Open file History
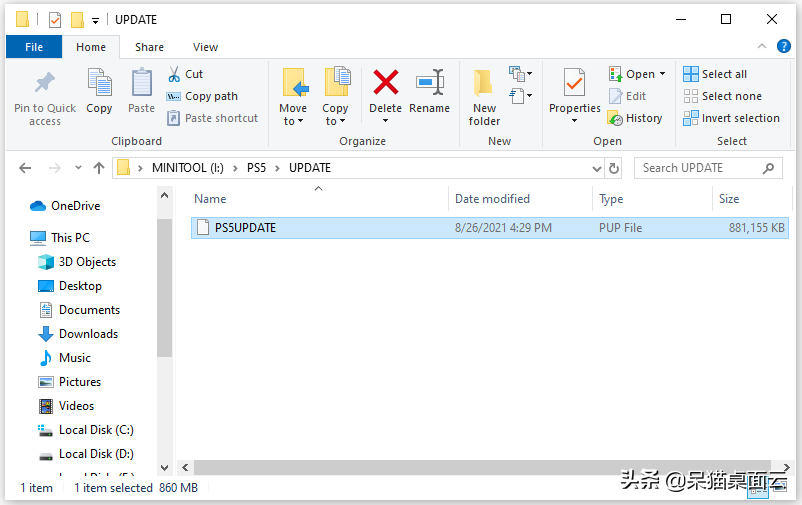 635,118
